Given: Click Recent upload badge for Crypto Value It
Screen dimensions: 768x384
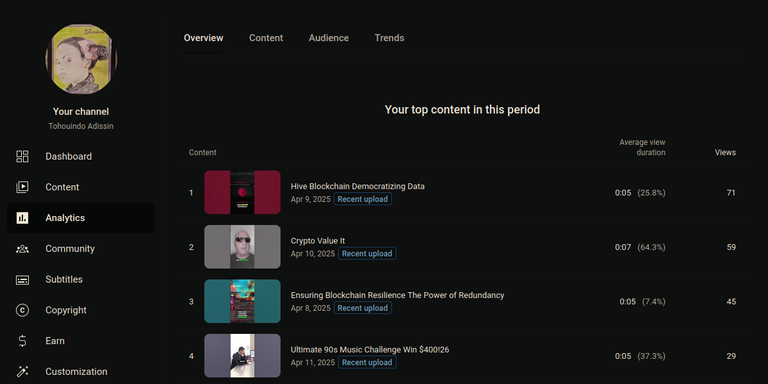Looking at the screenshot, I should tap(367, 254).
